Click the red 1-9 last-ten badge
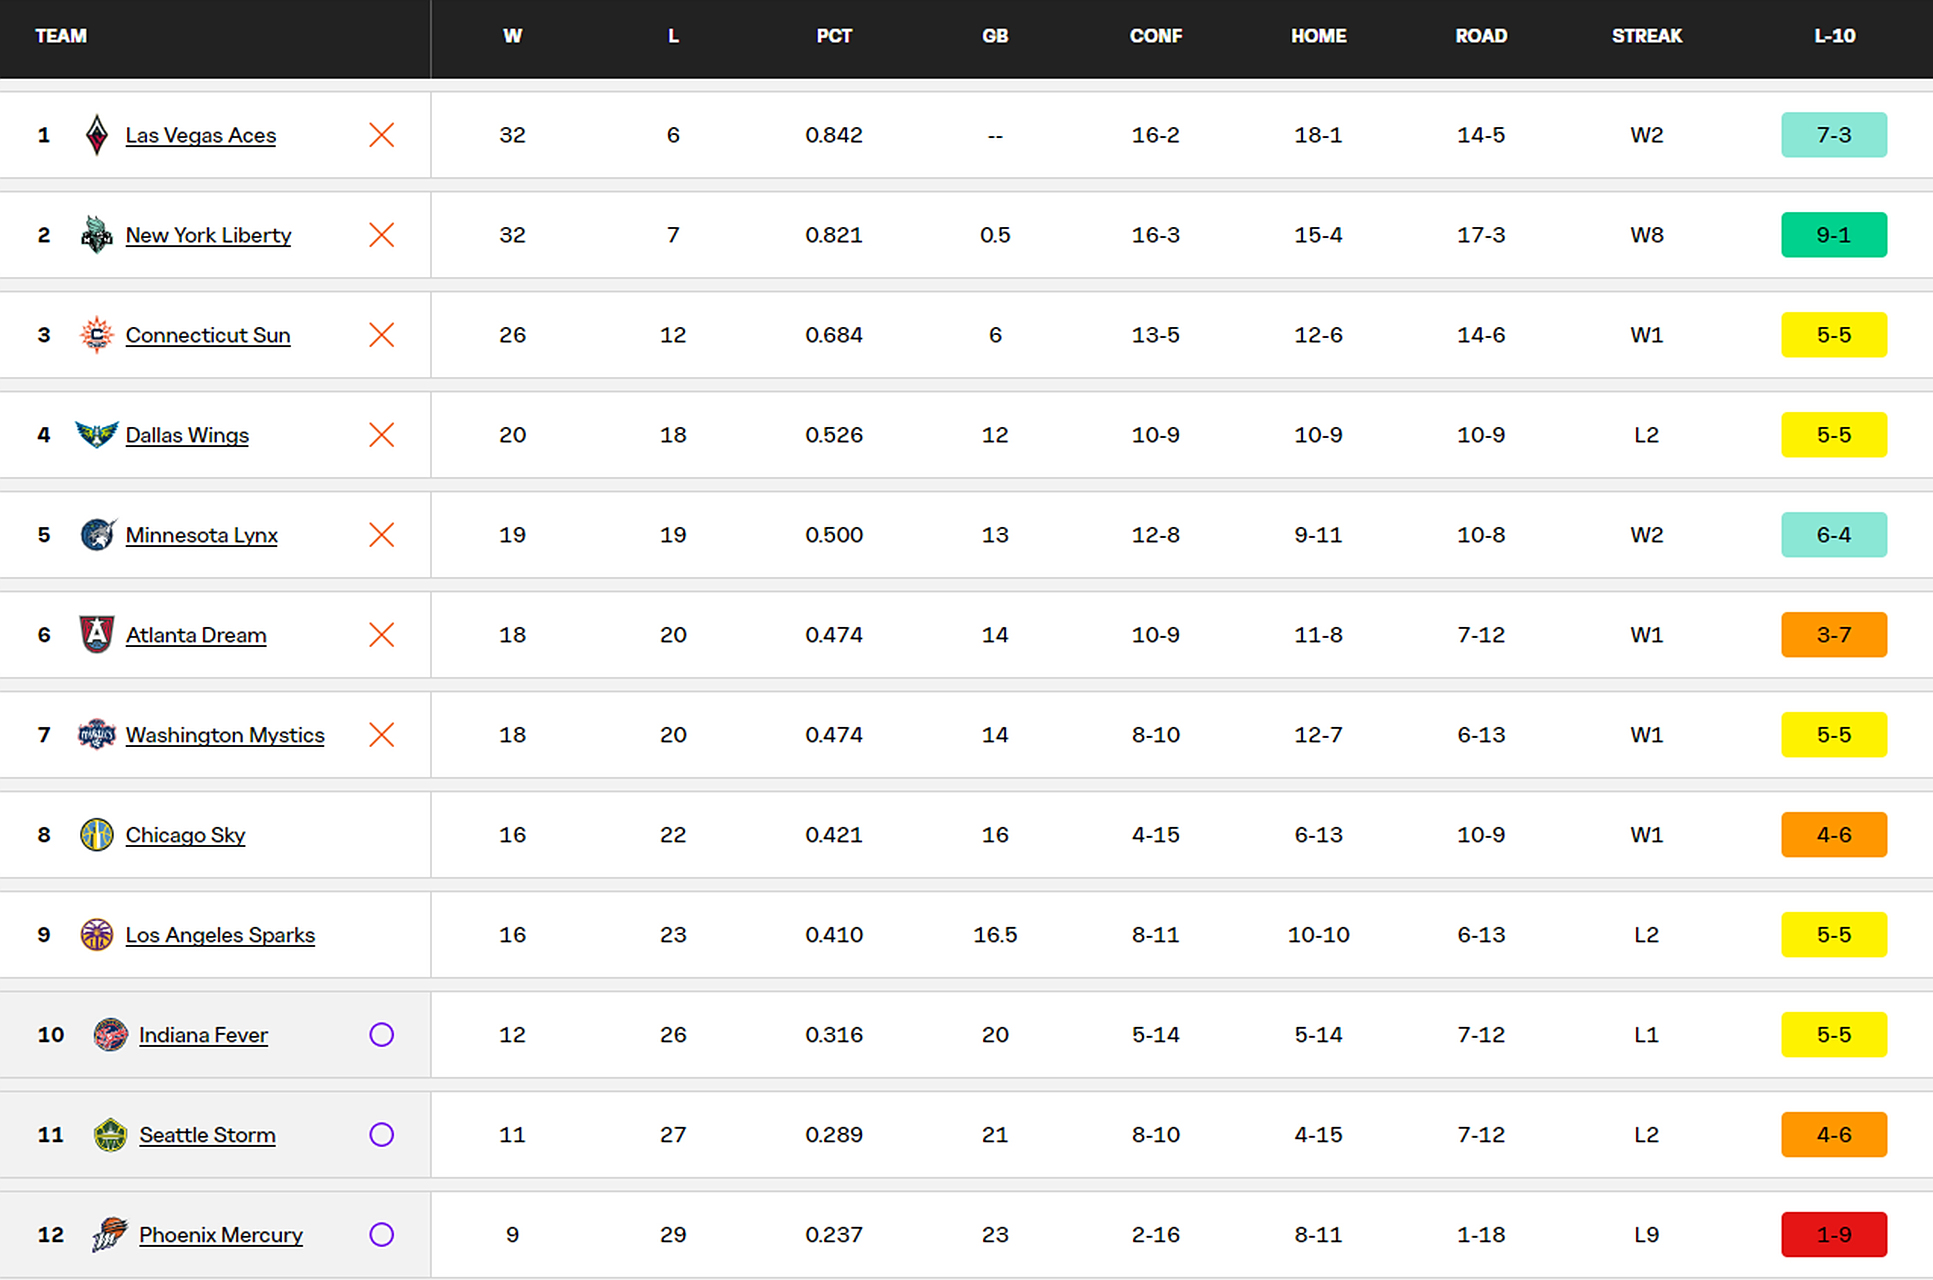 [x=1833, y=1235]
